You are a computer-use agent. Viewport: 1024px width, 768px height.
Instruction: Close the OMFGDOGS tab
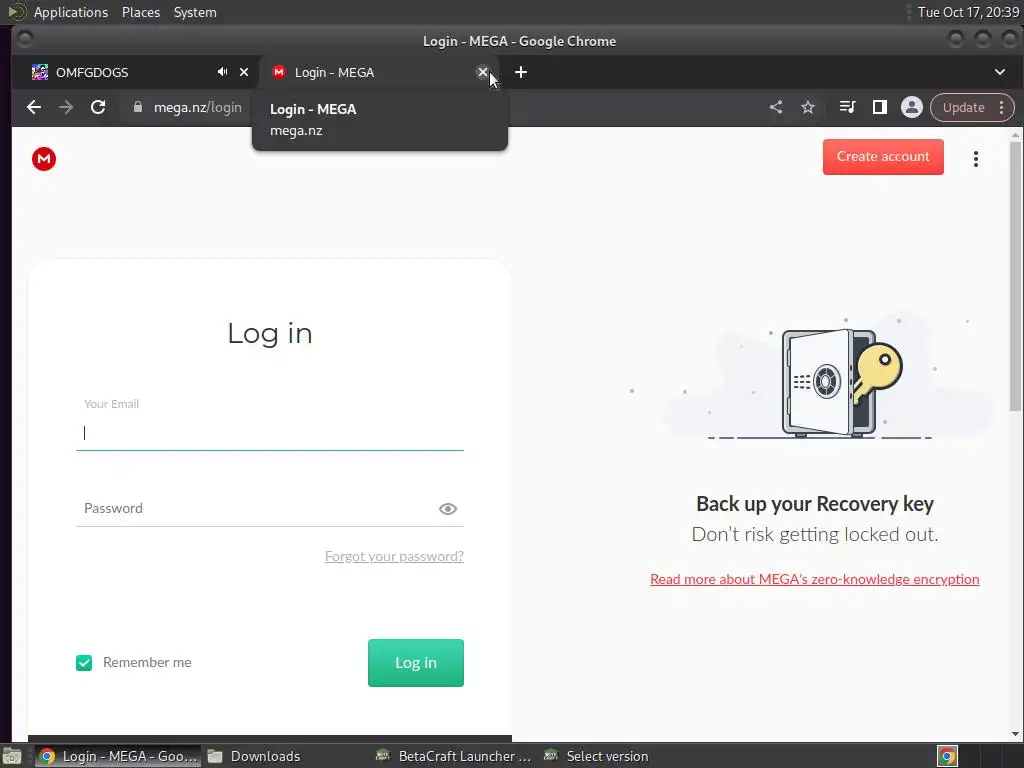click(244, 72)
